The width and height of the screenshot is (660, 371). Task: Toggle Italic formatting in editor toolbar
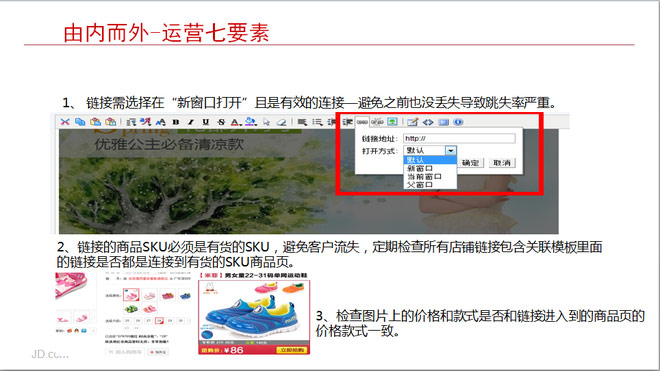point(191,122)
